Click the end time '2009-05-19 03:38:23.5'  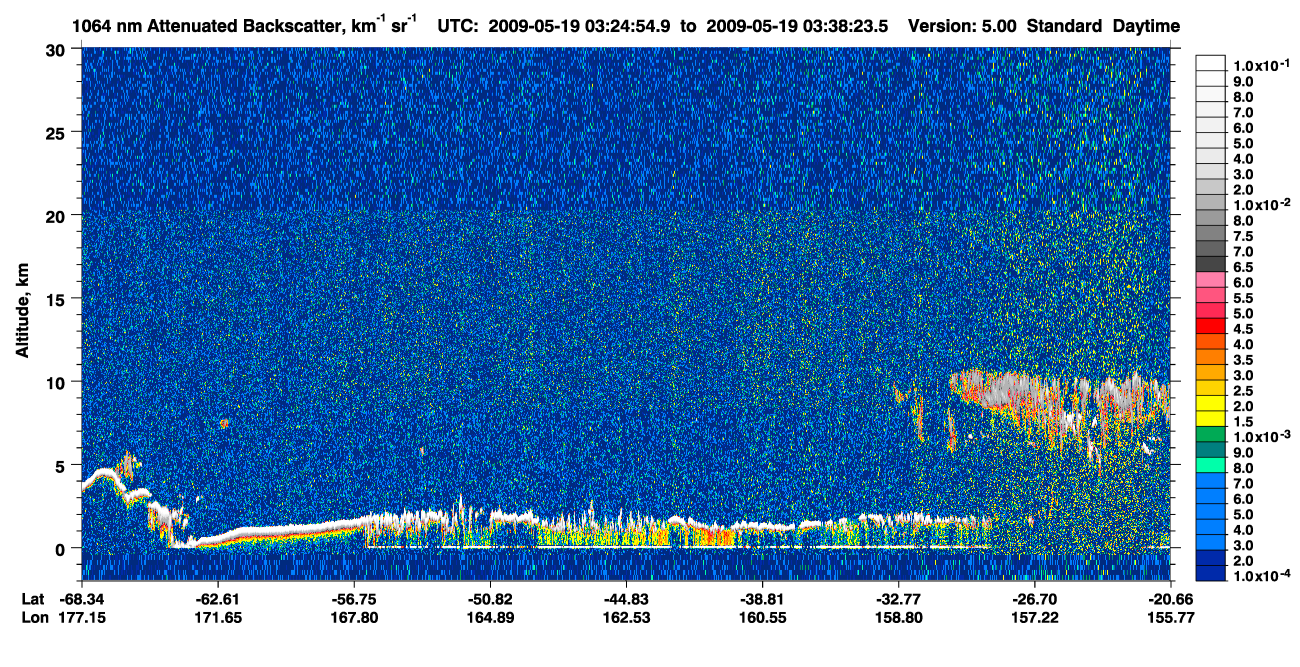click(x=796, y=26)
